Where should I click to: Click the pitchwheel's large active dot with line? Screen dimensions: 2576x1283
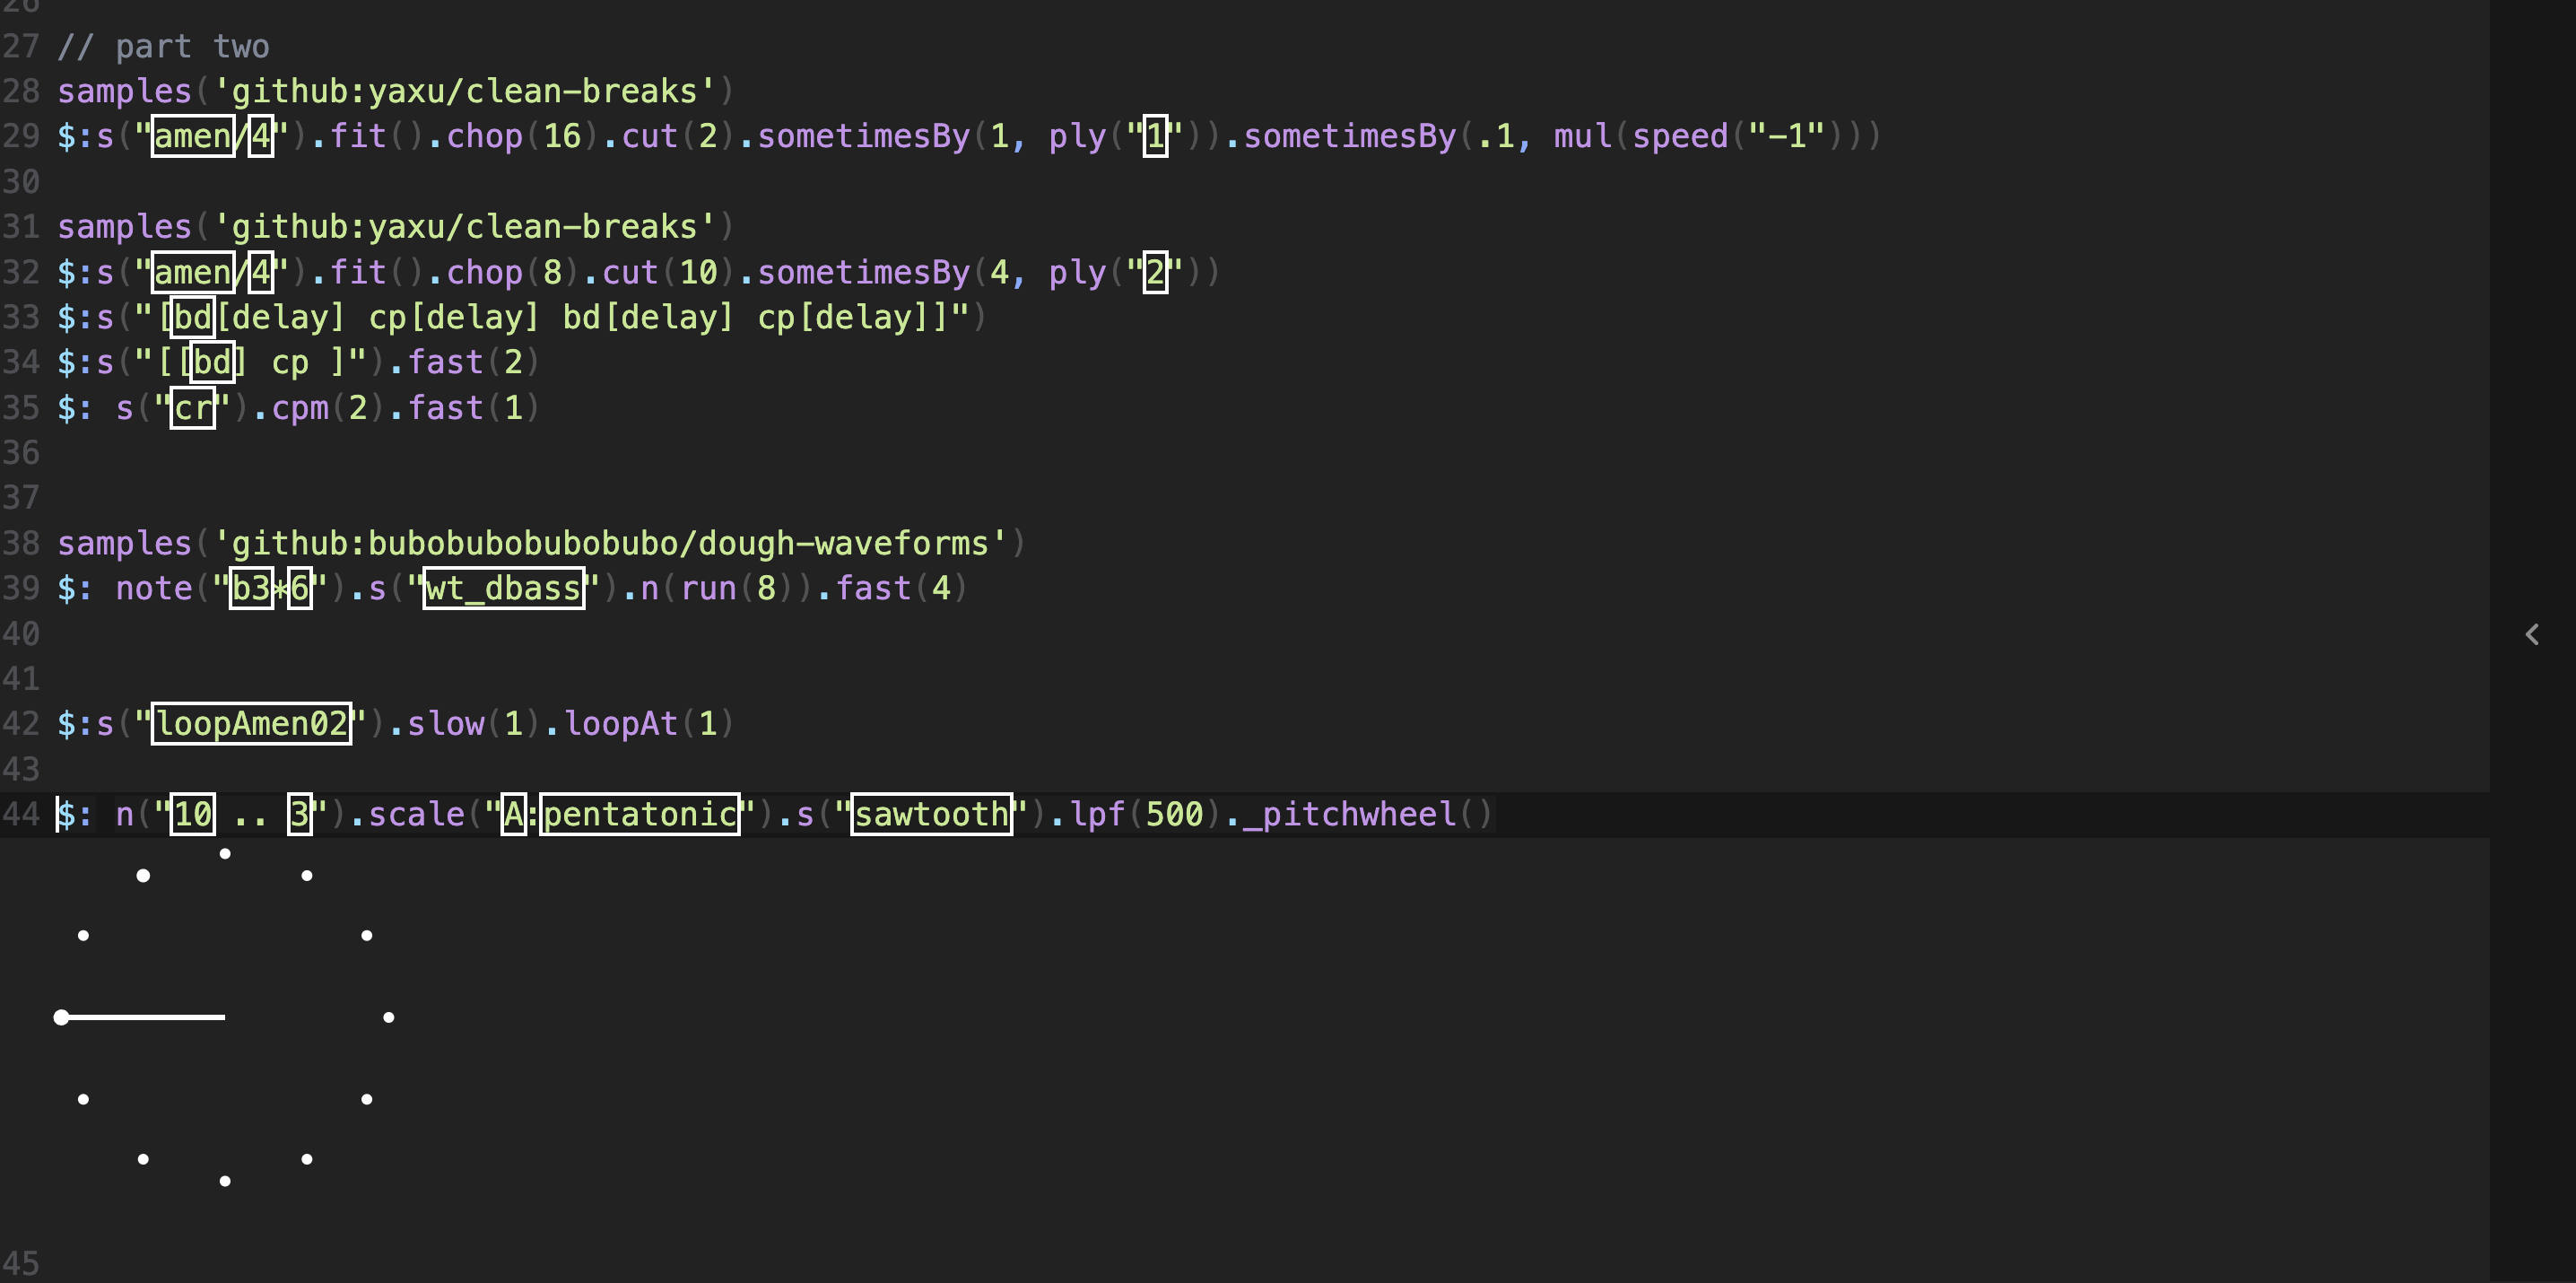[62, 1017]
